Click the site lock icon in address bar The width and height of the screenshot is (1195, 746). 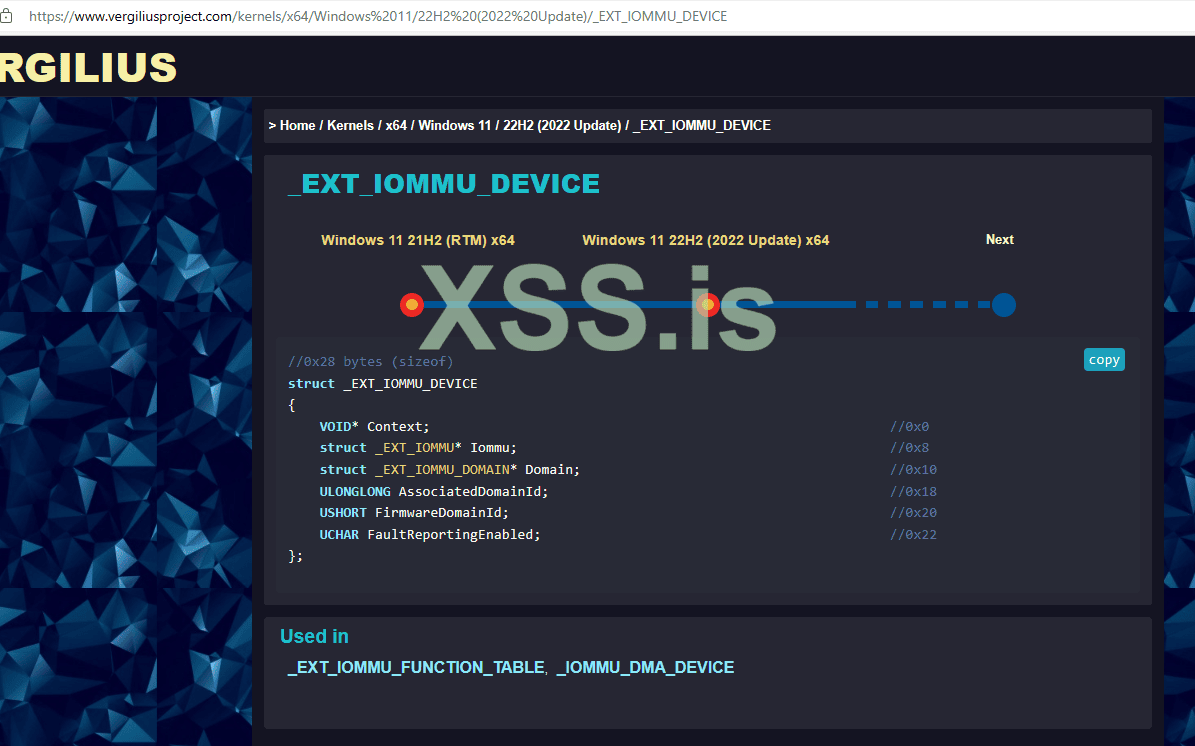(x=5, y=16)
